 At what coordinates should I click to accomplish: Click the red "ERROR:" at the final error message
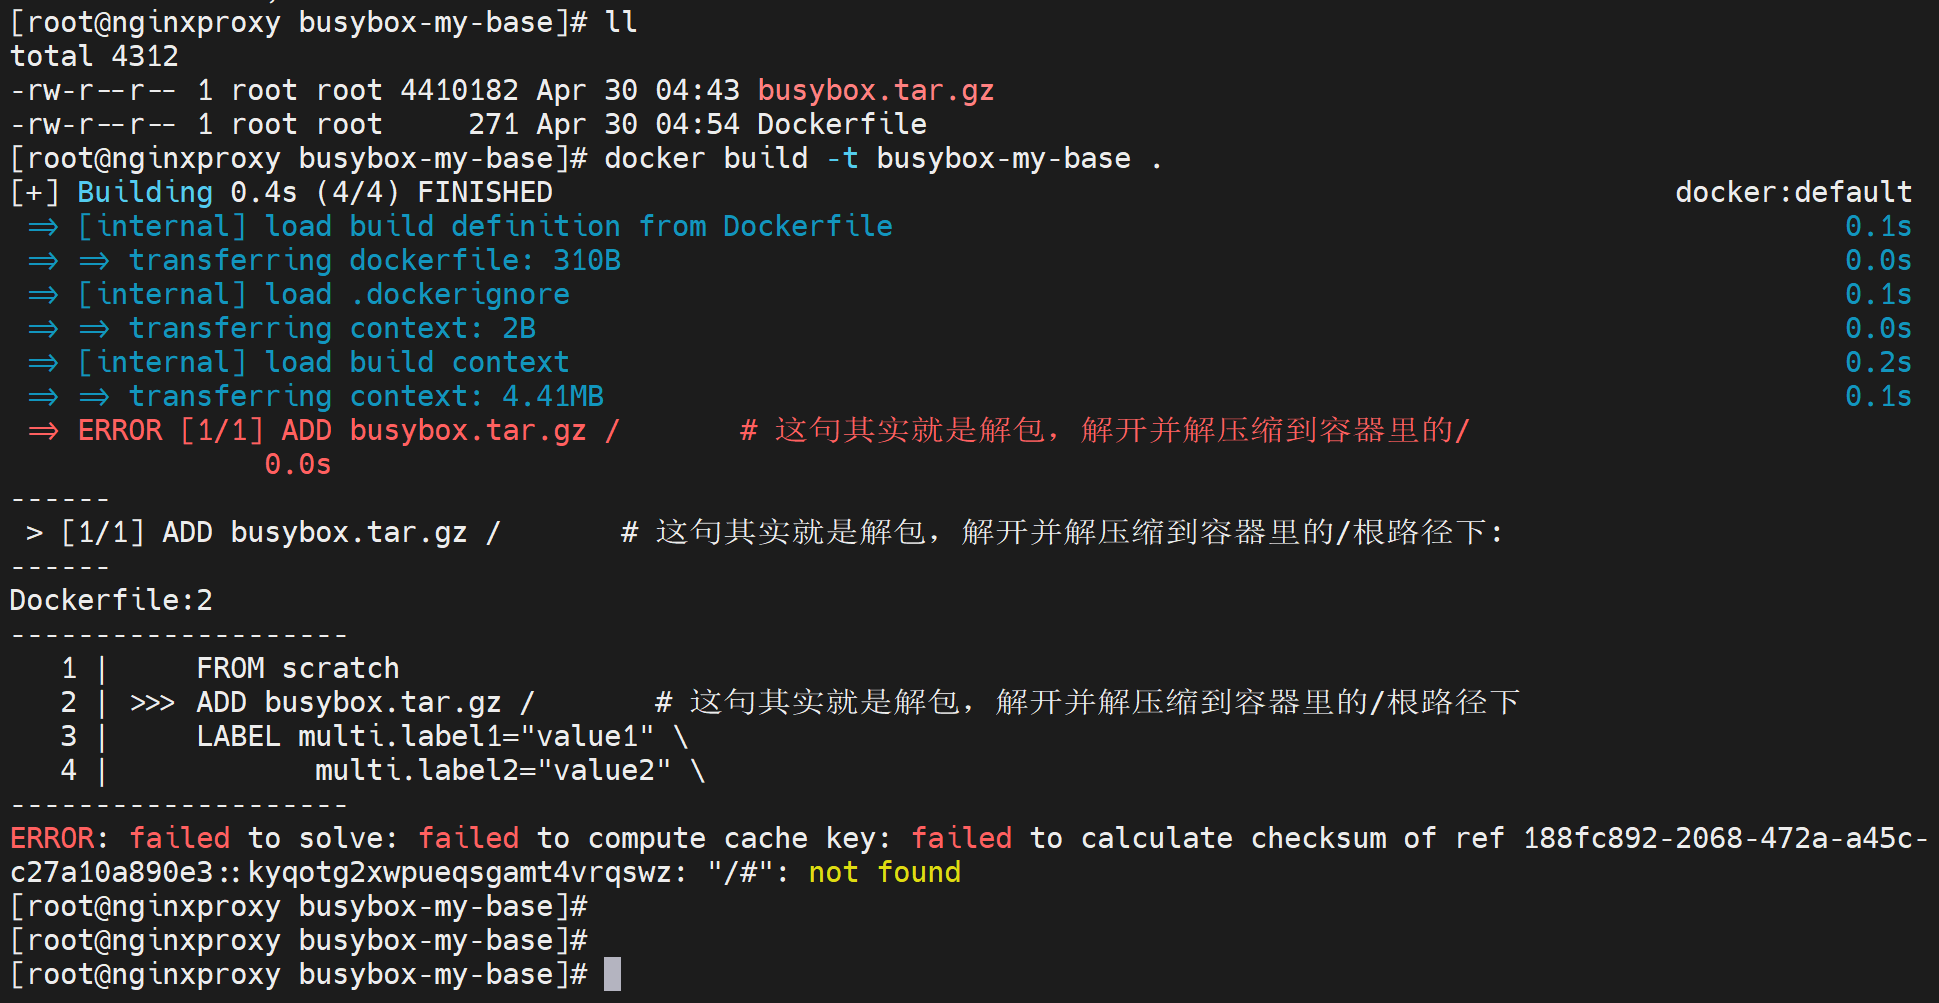[x=52, y=838]
